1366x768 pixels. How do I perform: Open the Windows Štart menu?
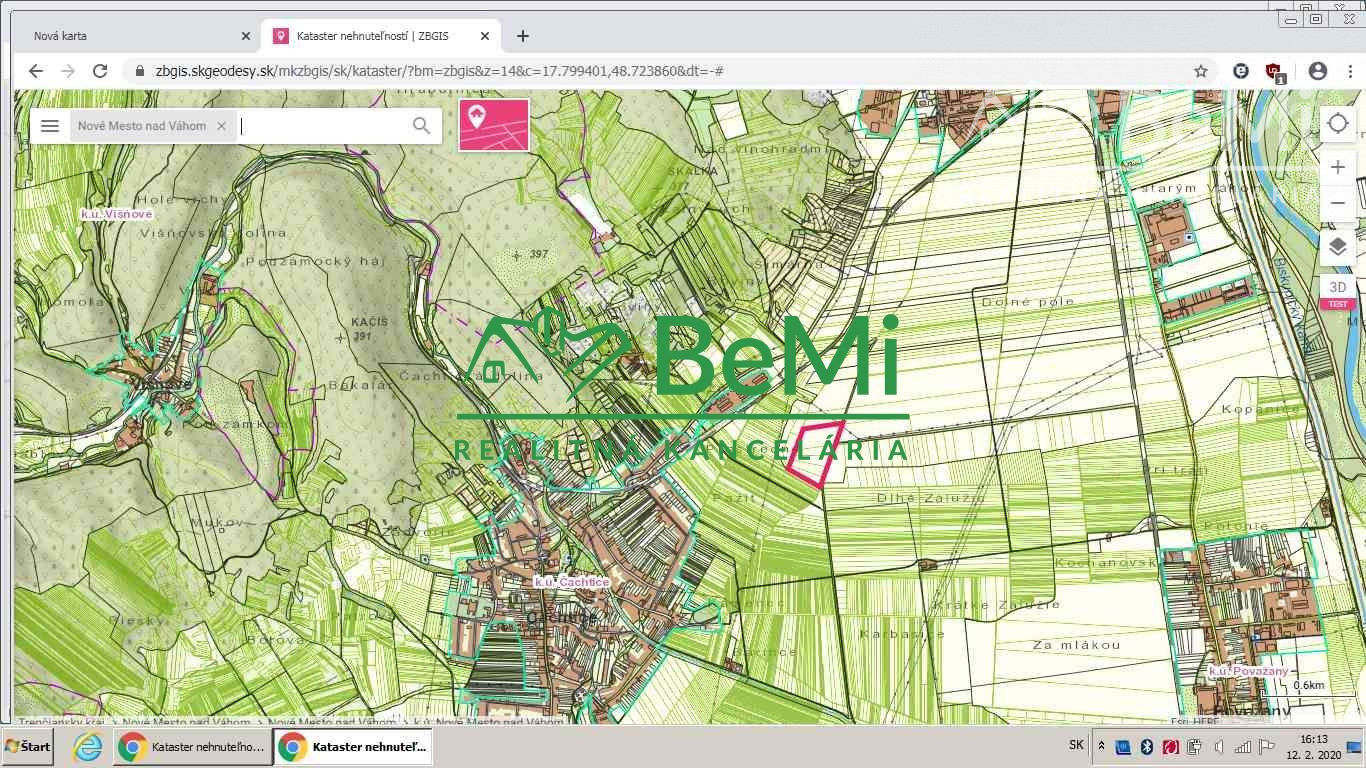(28, 747)
